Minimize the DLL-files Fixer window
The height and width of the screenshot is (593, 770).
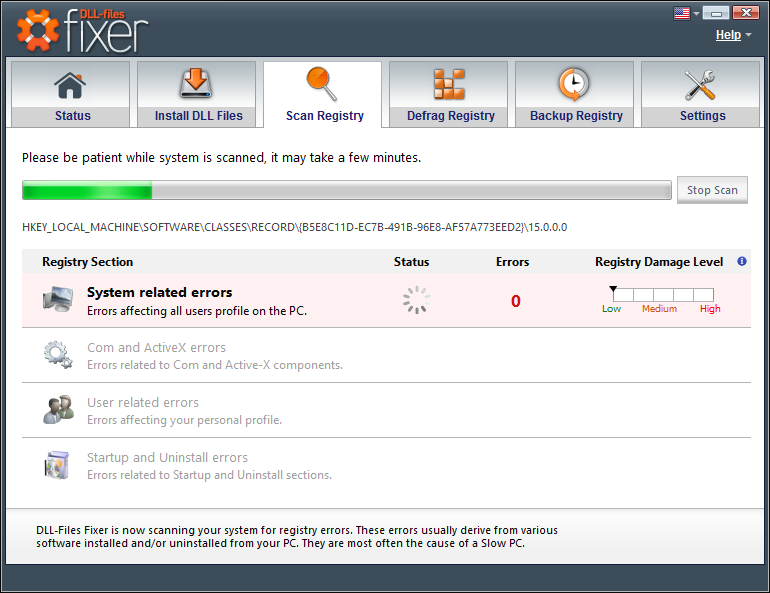click(716, 13)
